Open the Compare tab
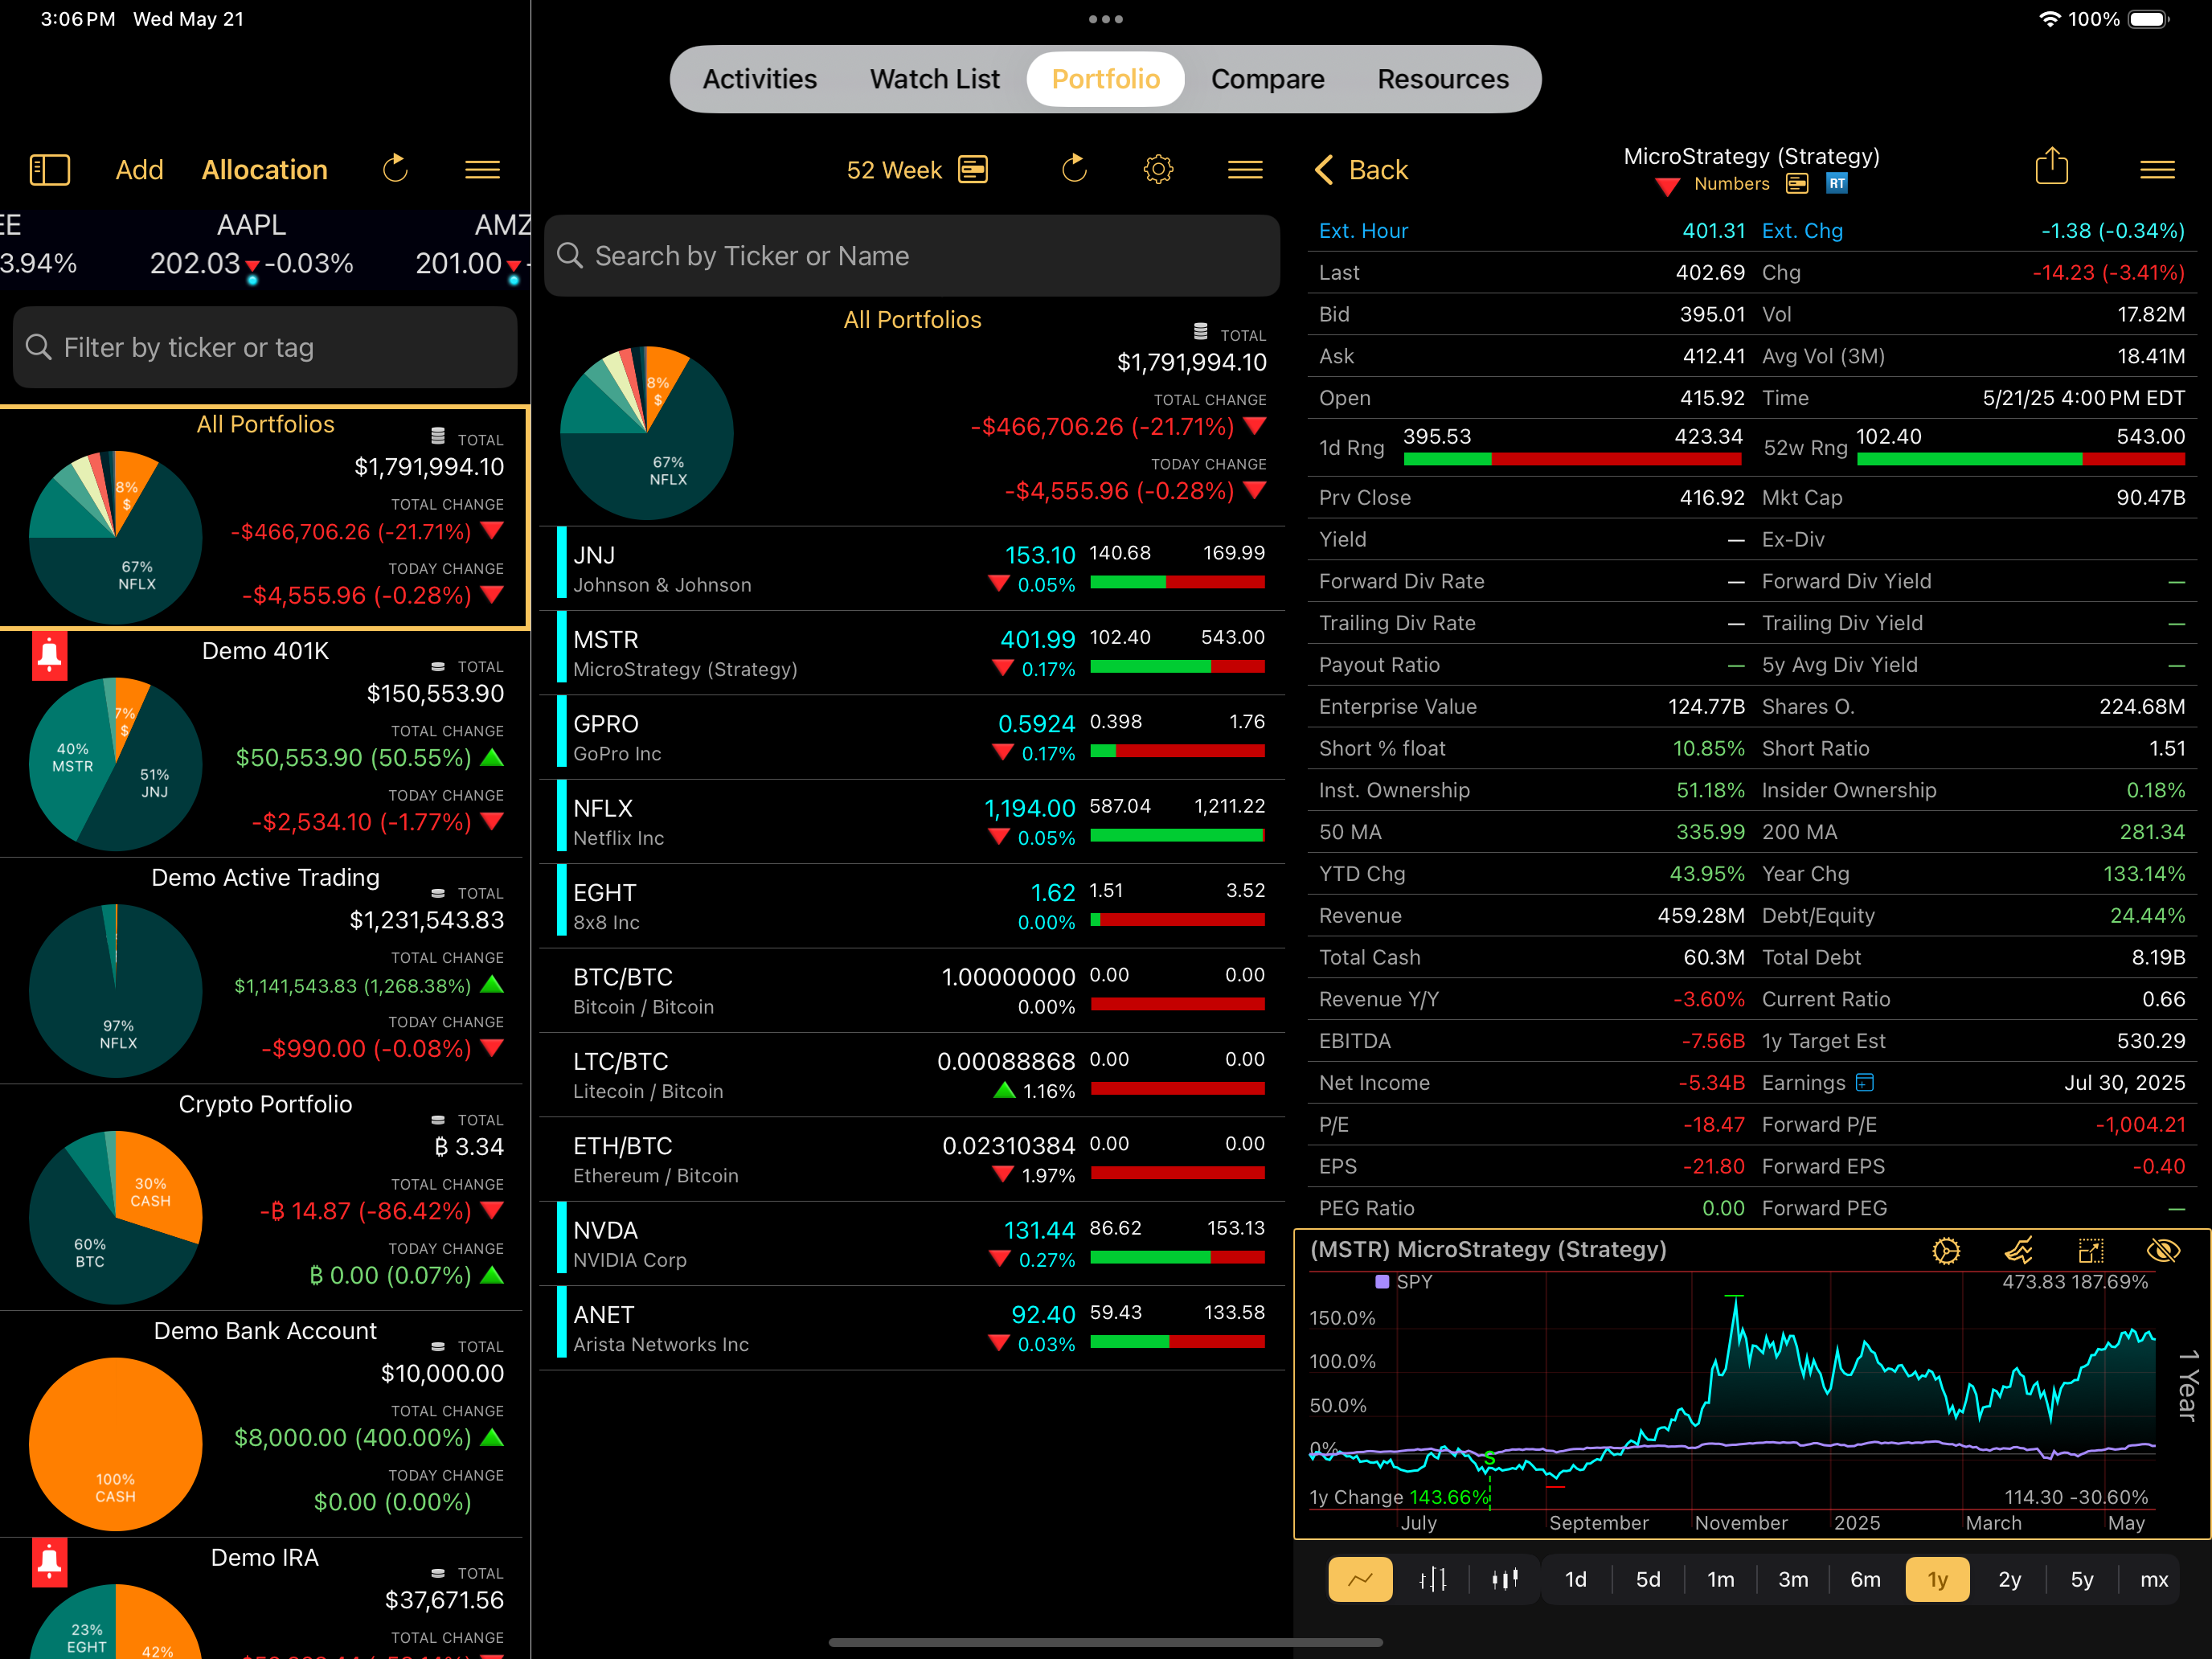Image resolution: width=2212 pixels, height=1659 pixels. 1268,79
